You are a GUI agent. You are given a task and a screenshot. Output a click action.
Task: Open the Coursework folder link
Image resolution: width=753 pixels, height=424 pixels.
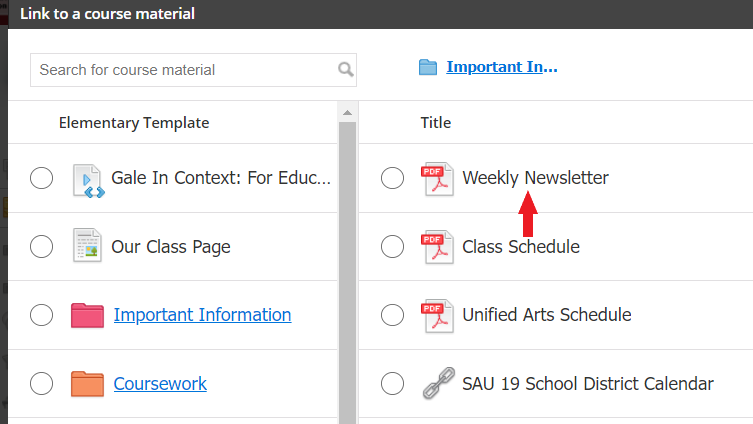pos(160,384)
